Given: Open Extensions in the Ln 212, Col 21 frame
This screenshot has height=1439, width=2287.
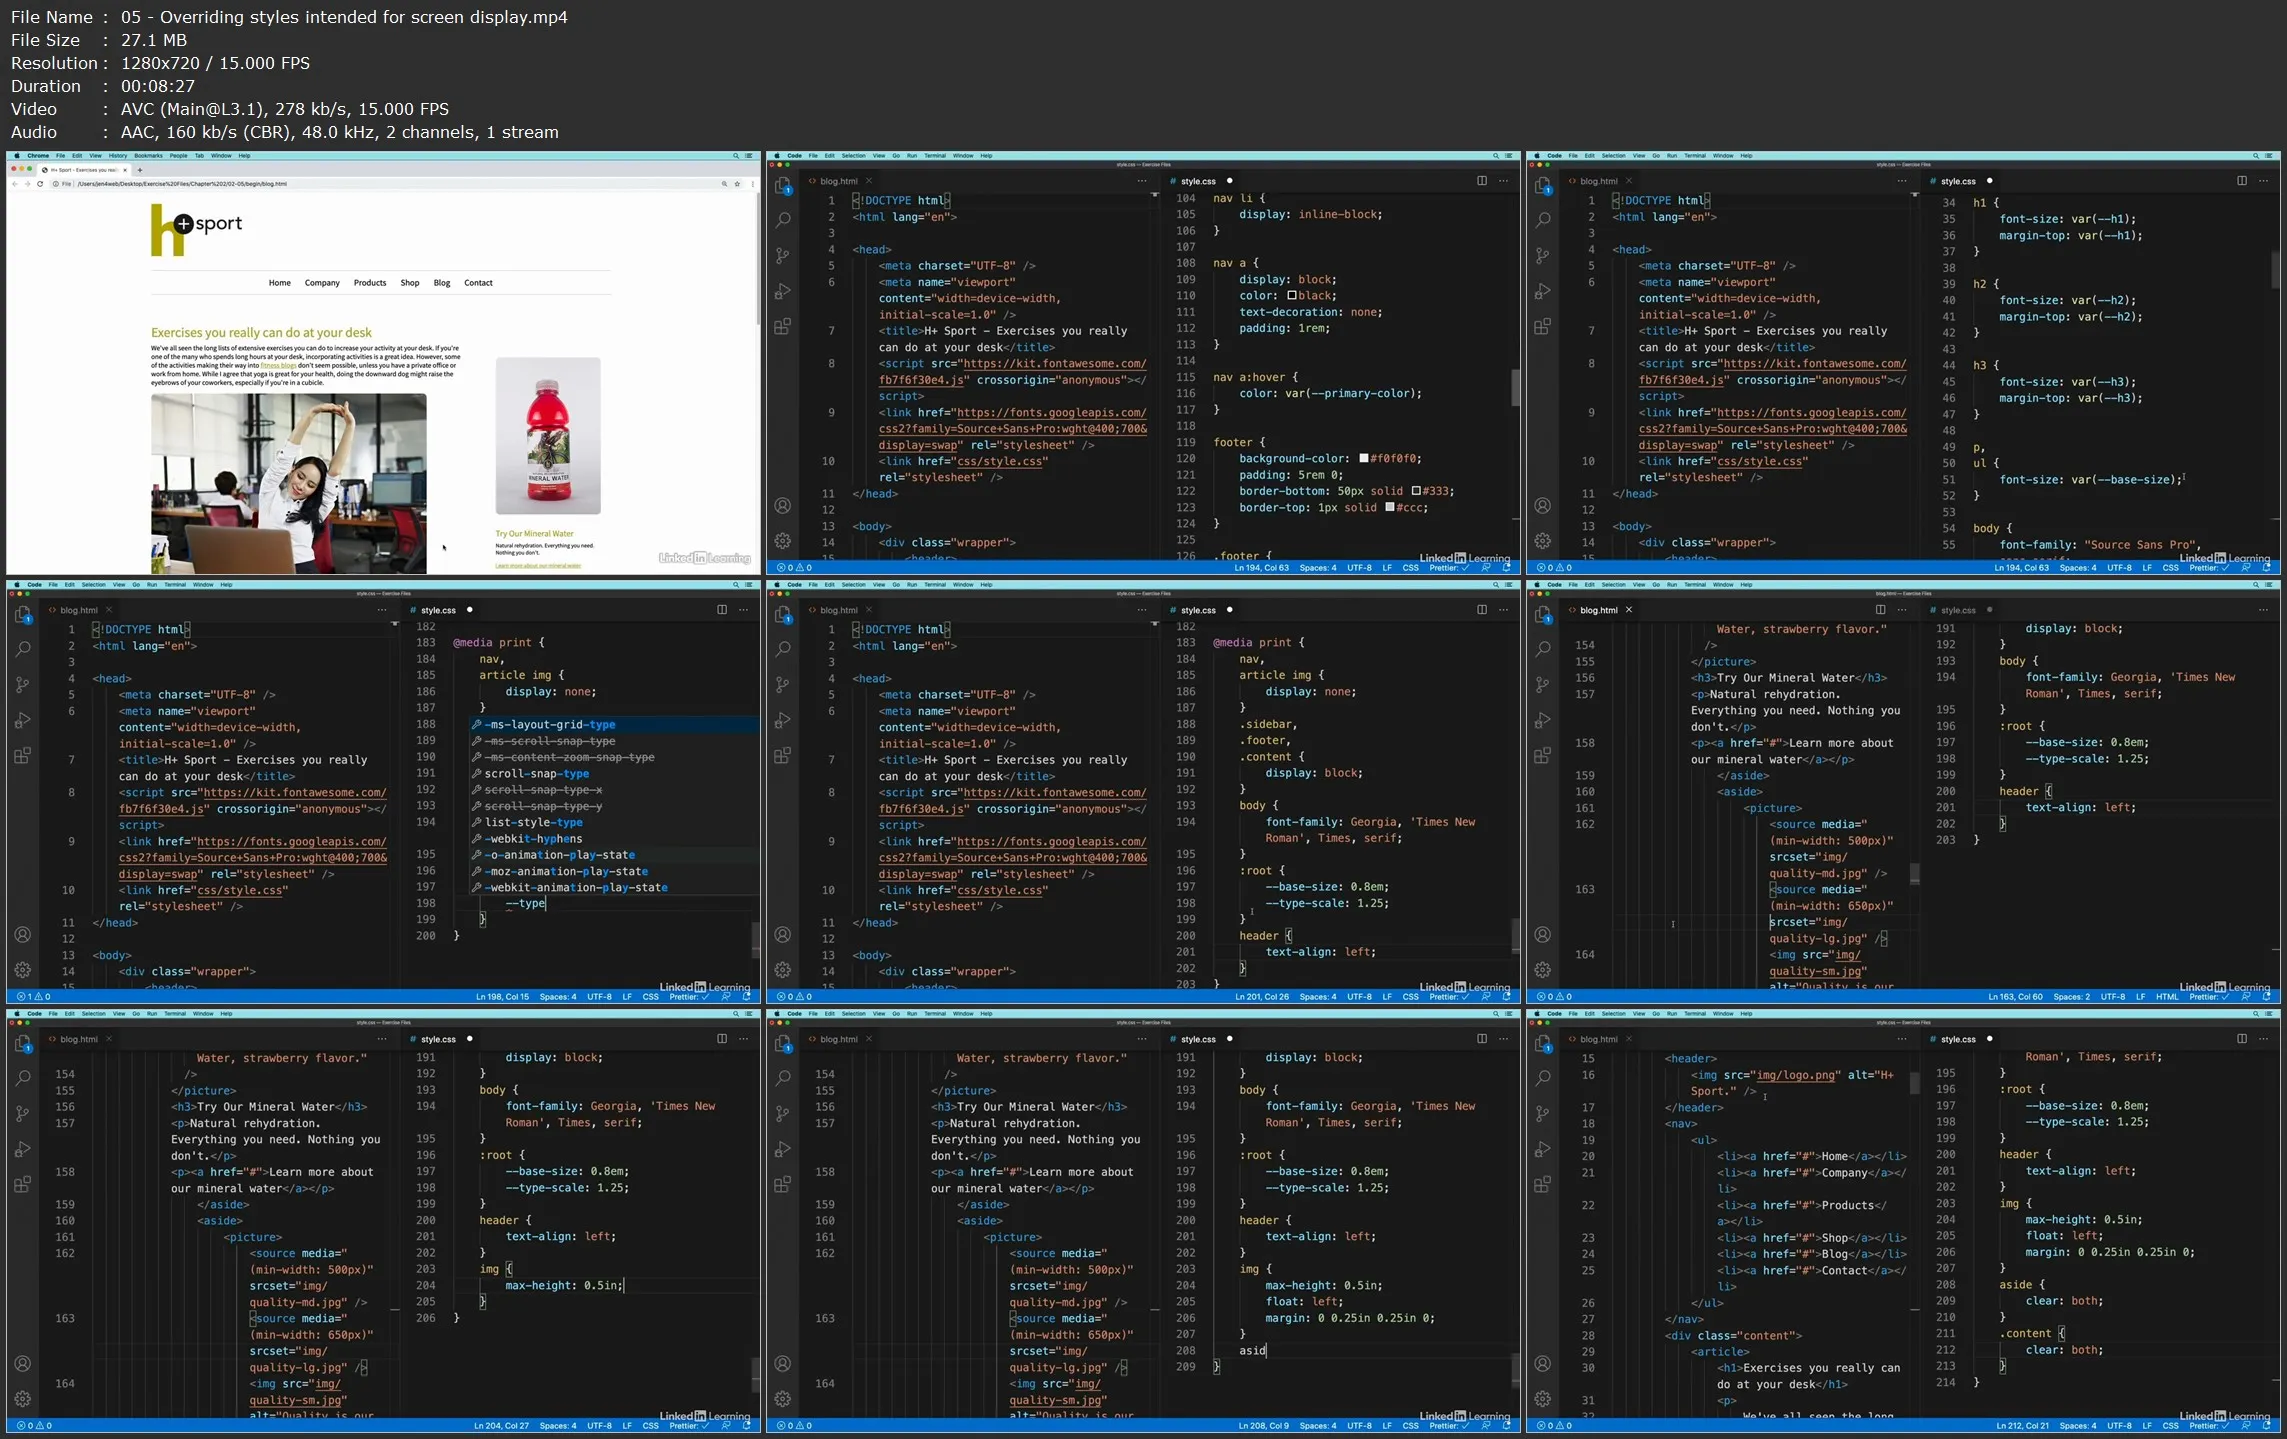Looking at the screenshot, I should 1543,1185.
